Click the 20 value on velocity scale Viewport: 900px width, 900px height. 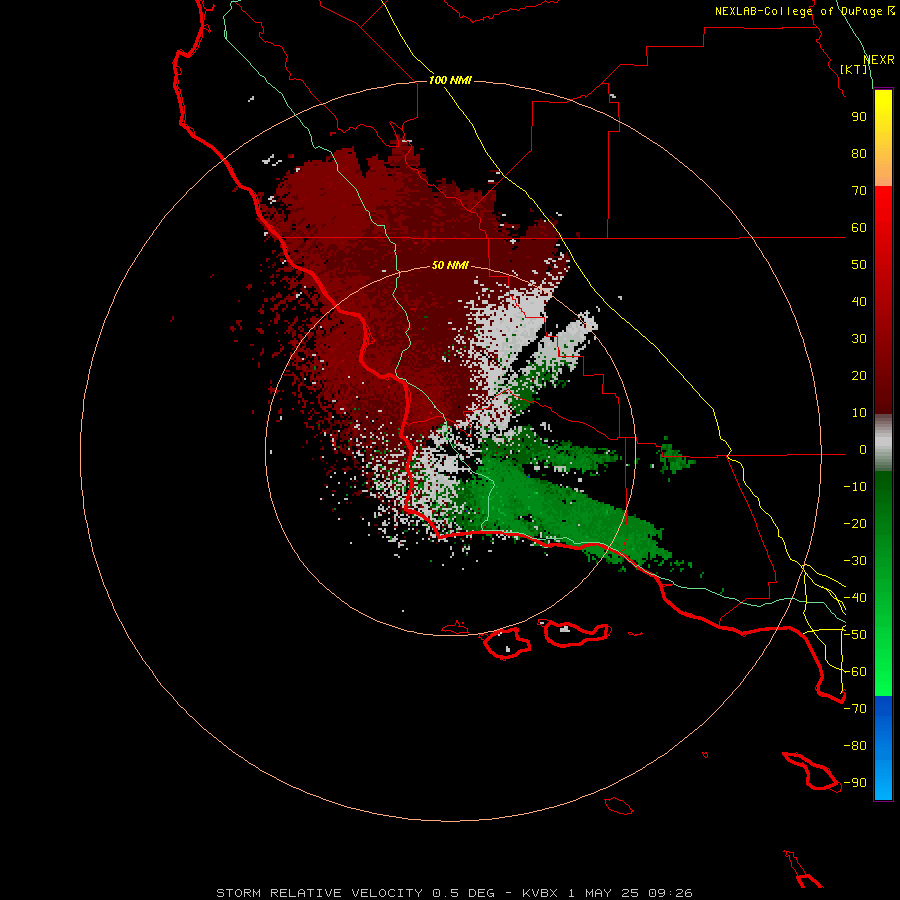pos(859,376)
